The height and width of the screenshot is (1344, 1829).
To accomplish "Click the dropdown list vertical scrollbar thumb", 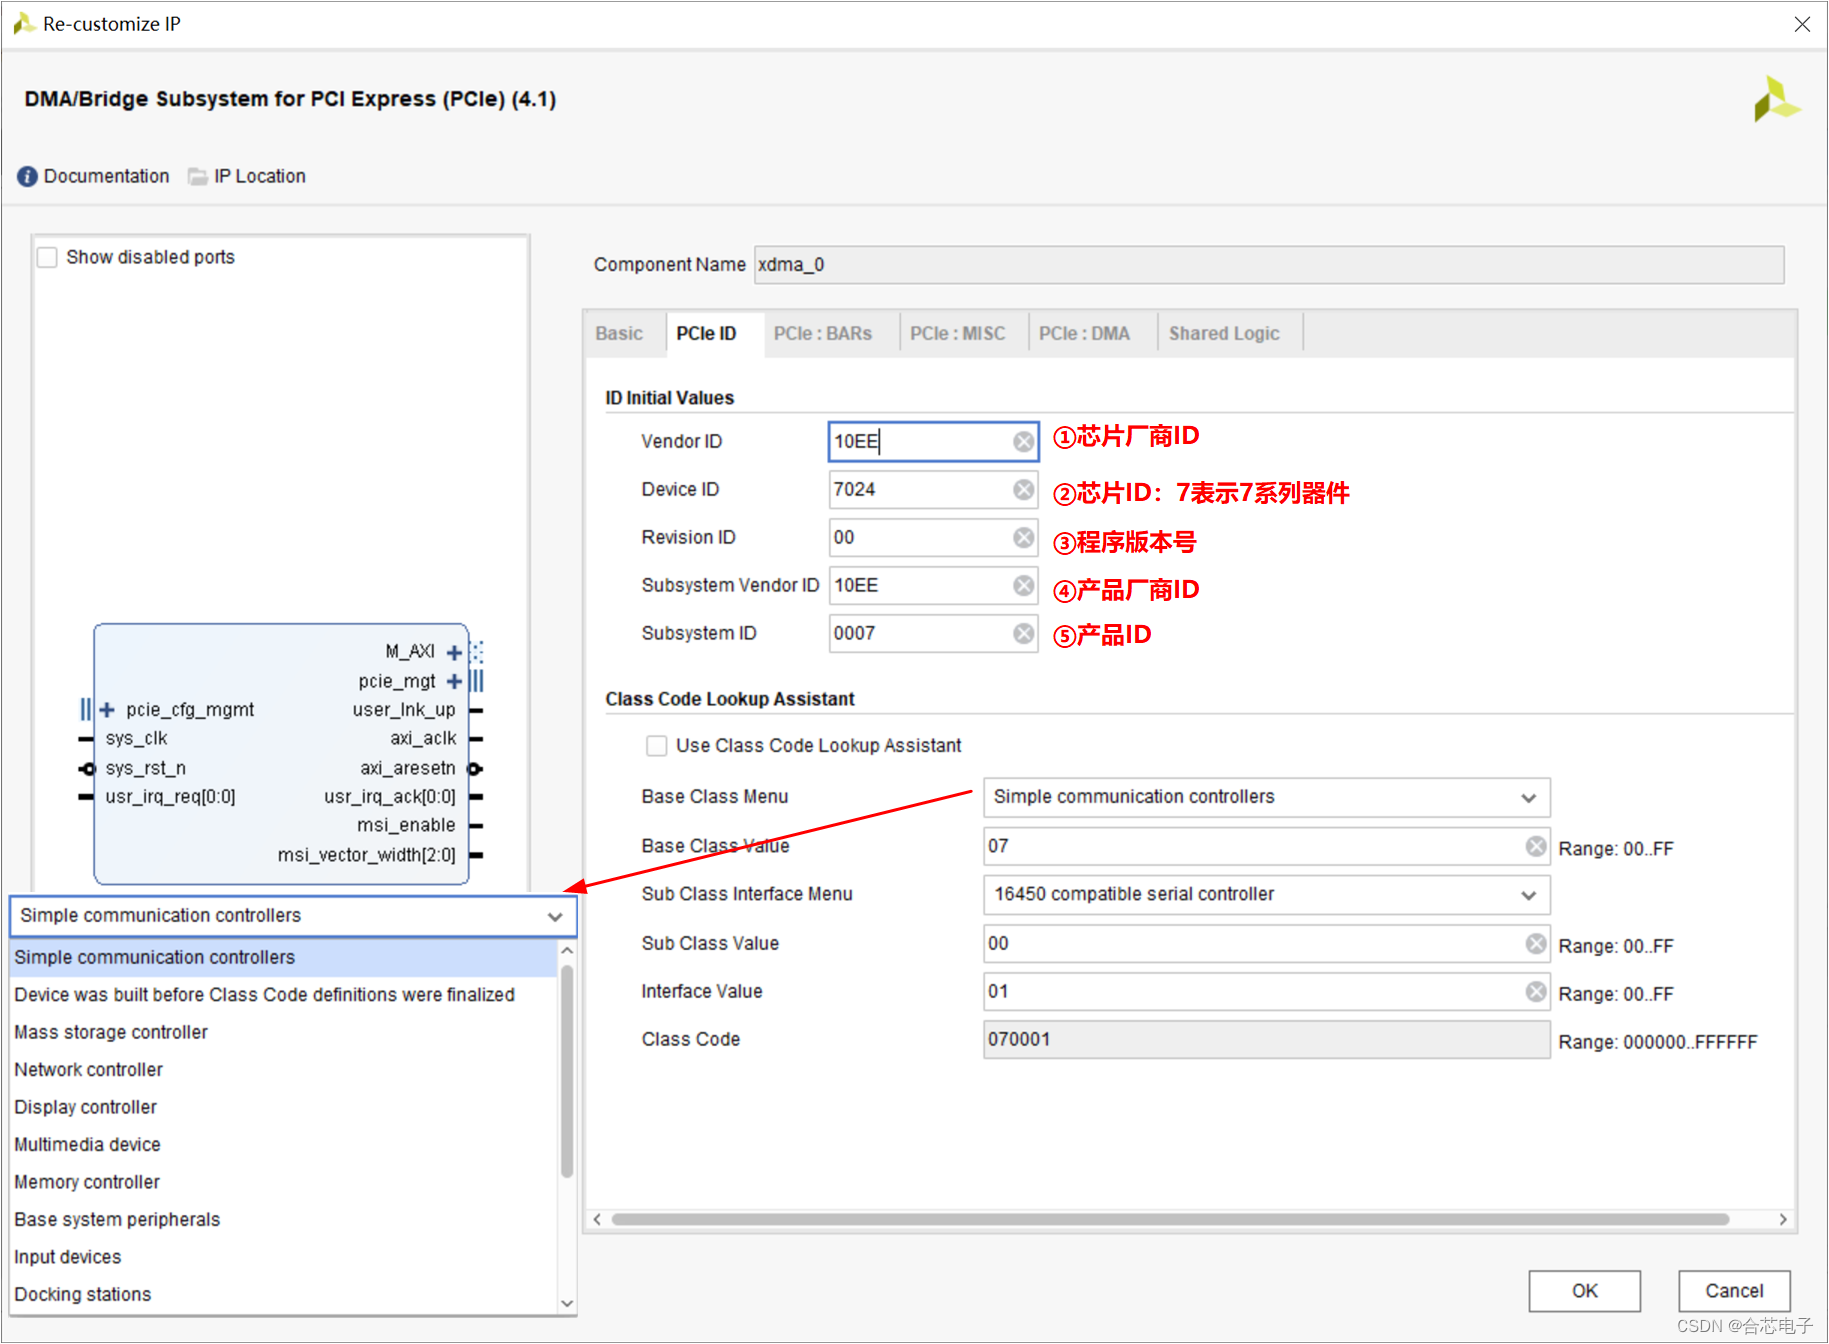I will coord(567,1070).
